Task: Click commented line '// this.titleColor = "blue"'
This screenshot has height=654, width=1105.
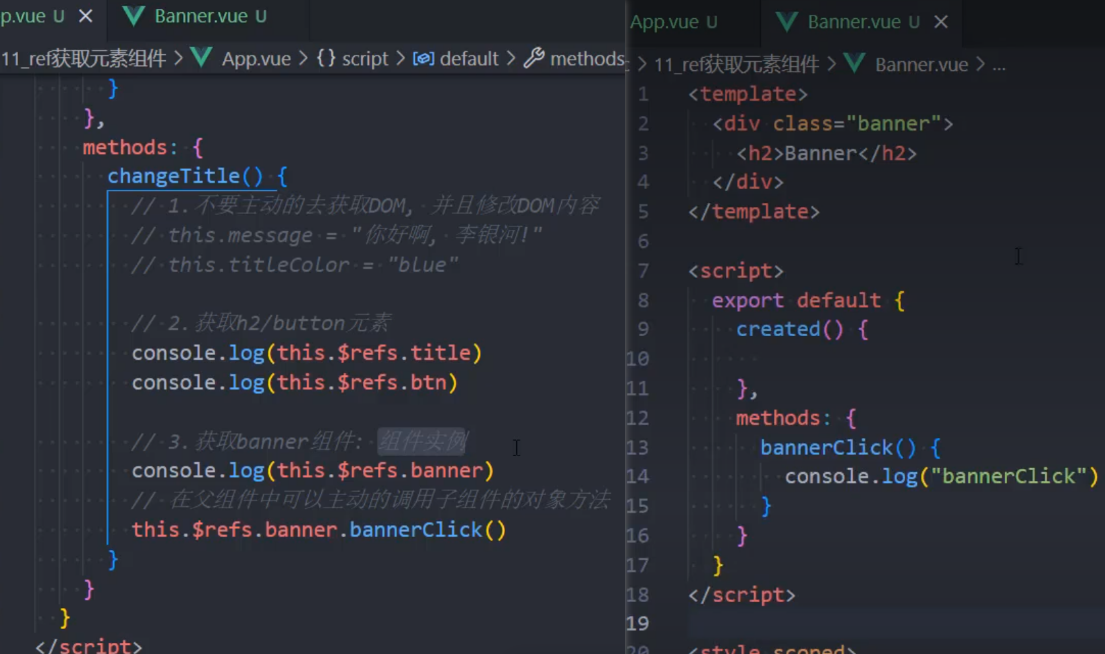Action: [x=295, y=265]
